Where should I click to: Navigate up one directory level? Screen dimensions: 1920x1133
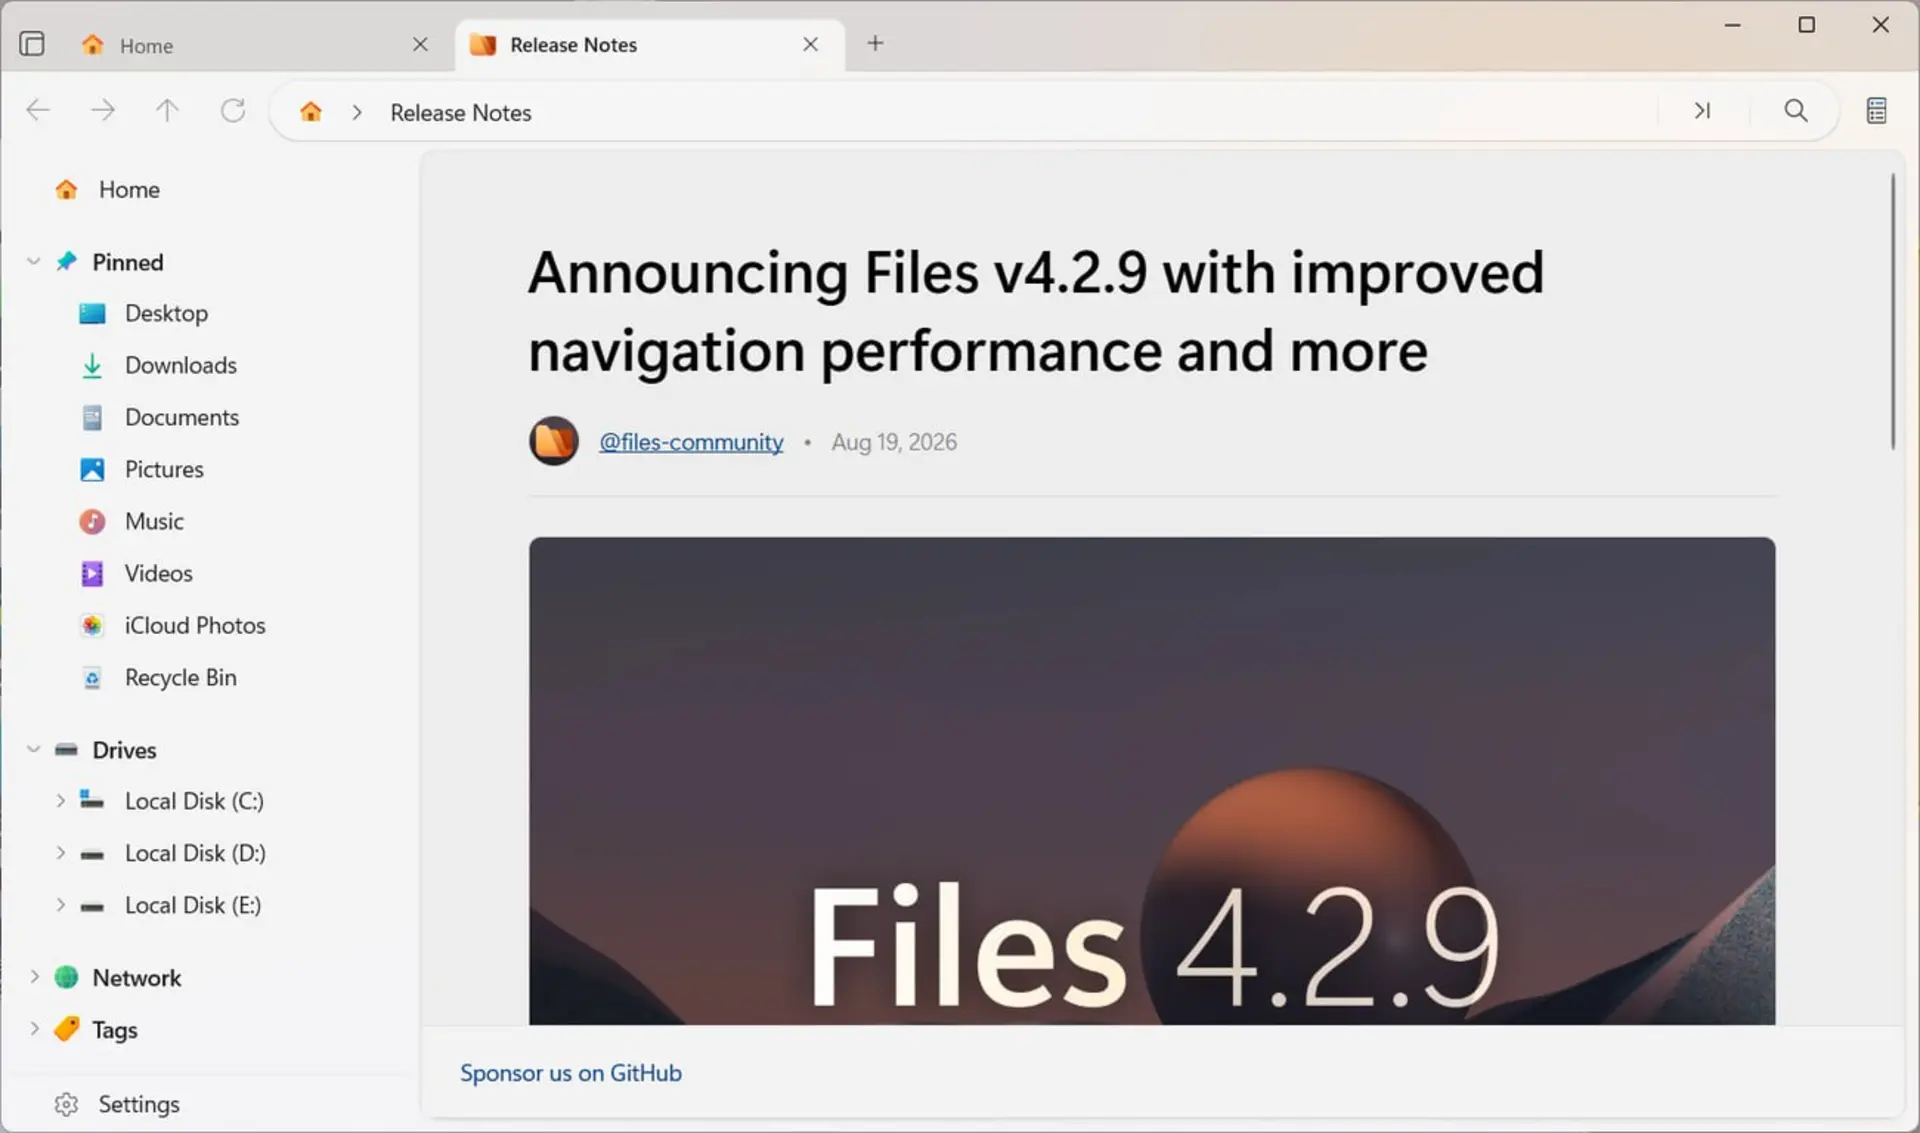pos(167,110)
